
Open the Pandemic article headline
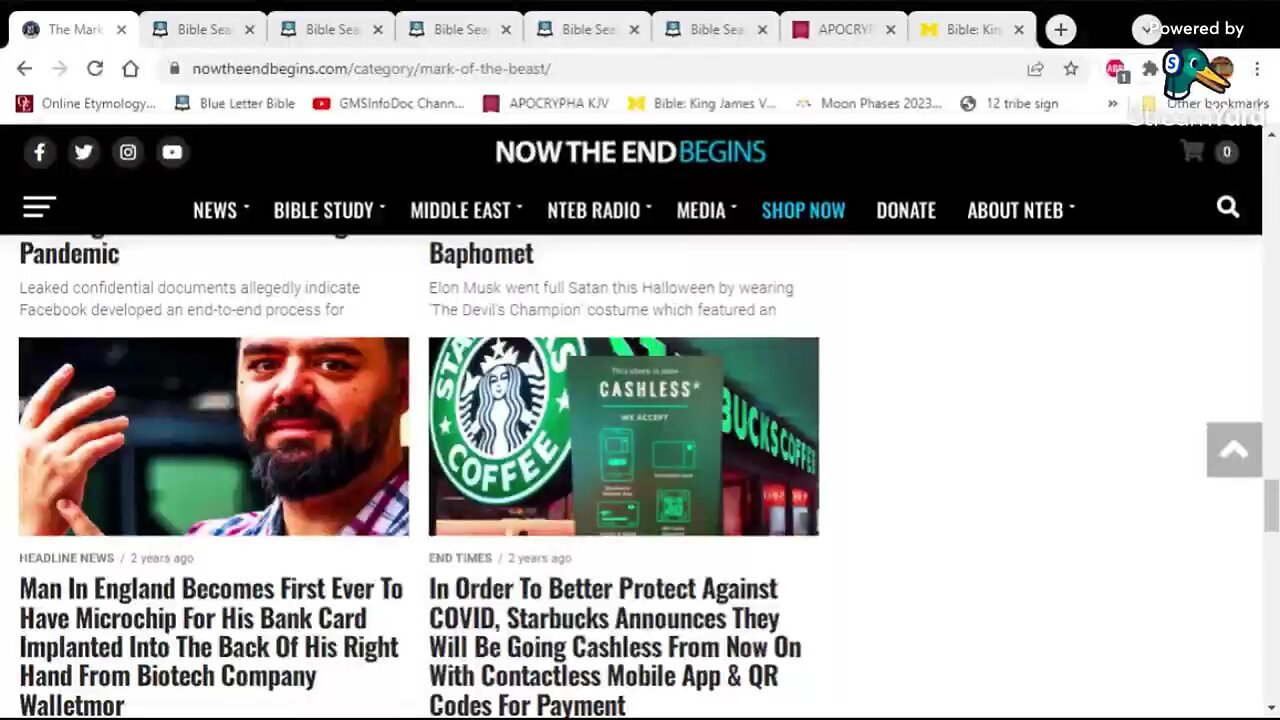(69, 252)
